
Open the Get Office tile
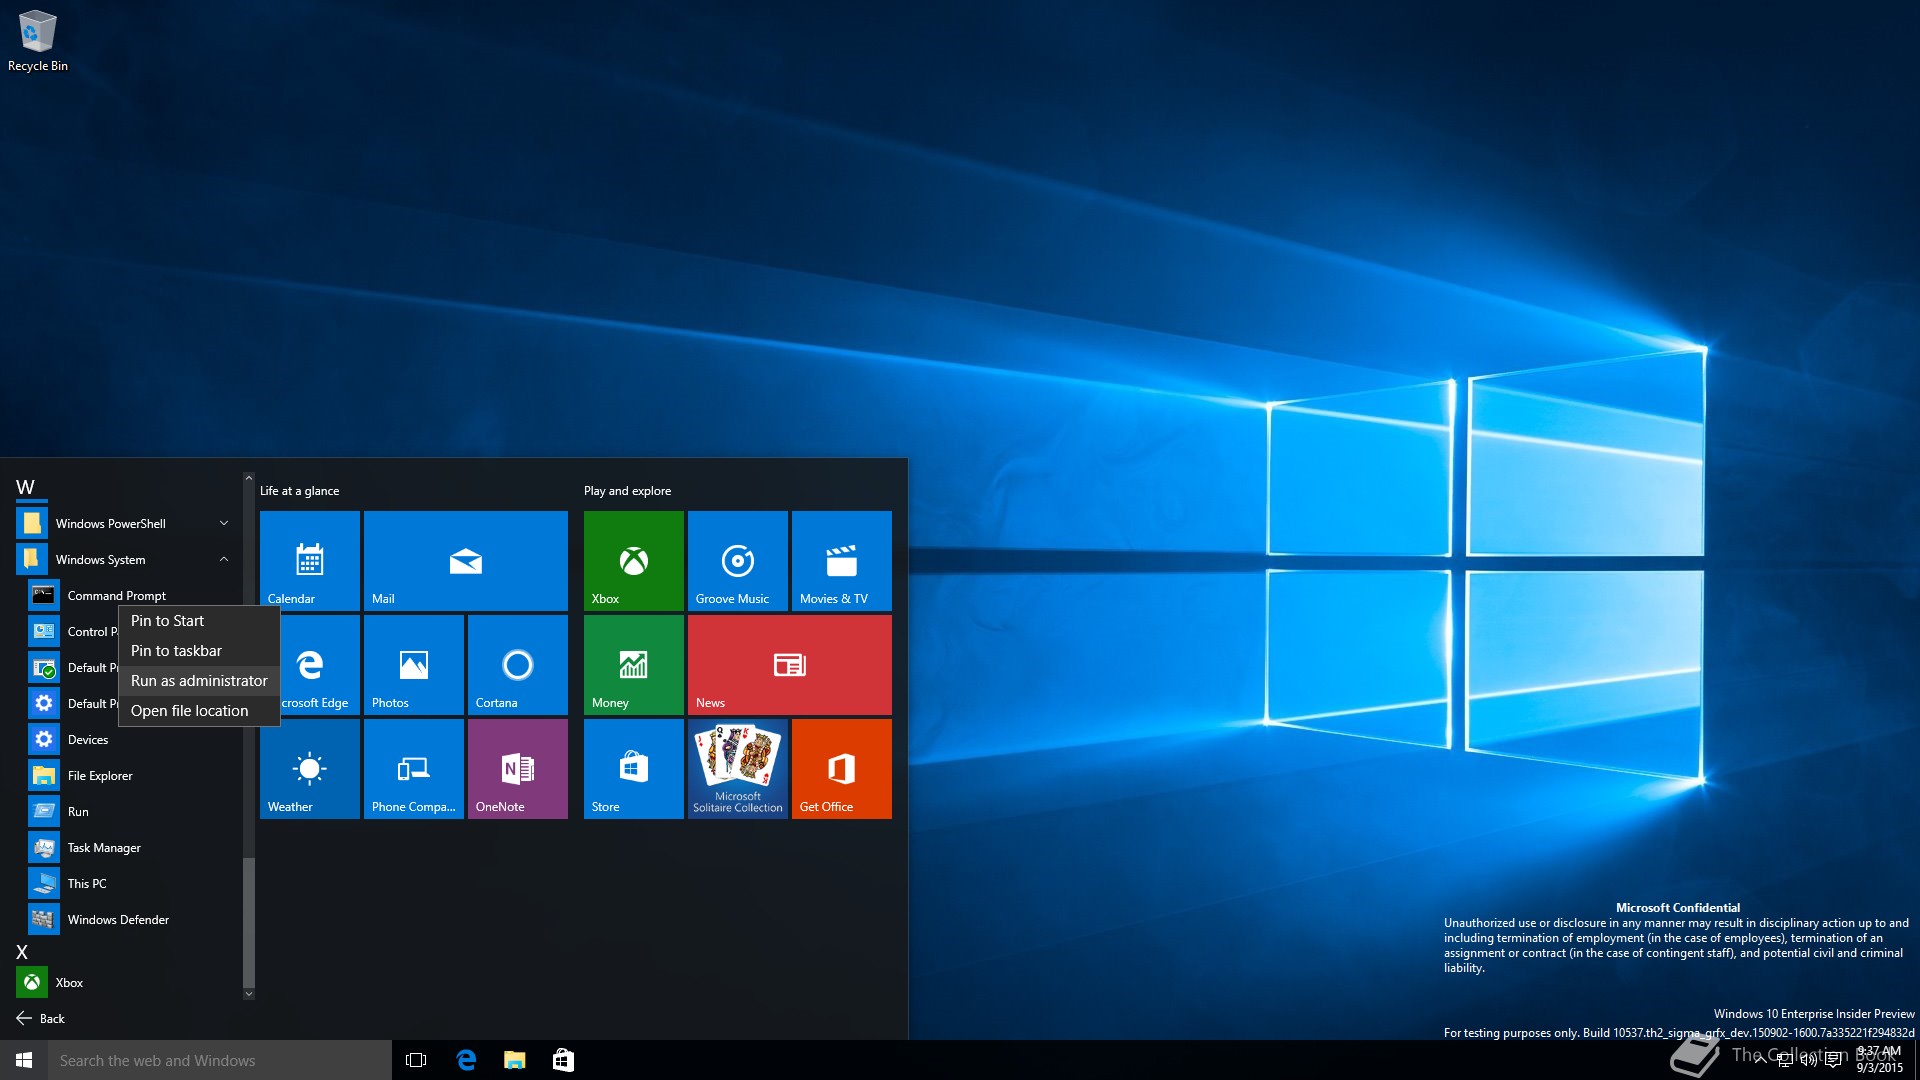[842, 769]
